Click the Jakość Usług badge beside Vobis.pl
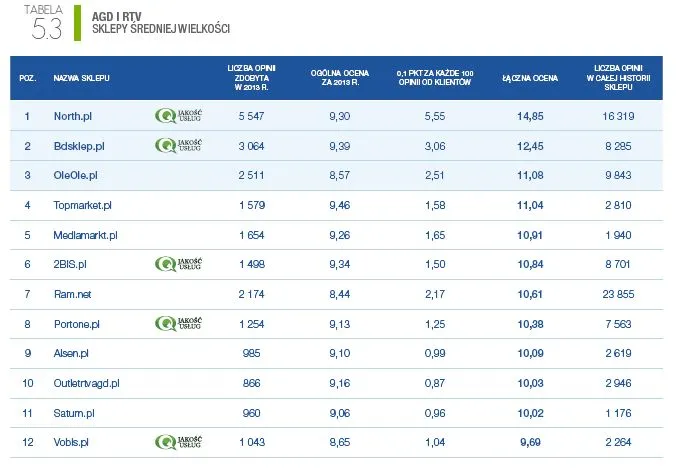Image resolution: width=676 pixels, height=476 pixels. click(x=180, y=441)
